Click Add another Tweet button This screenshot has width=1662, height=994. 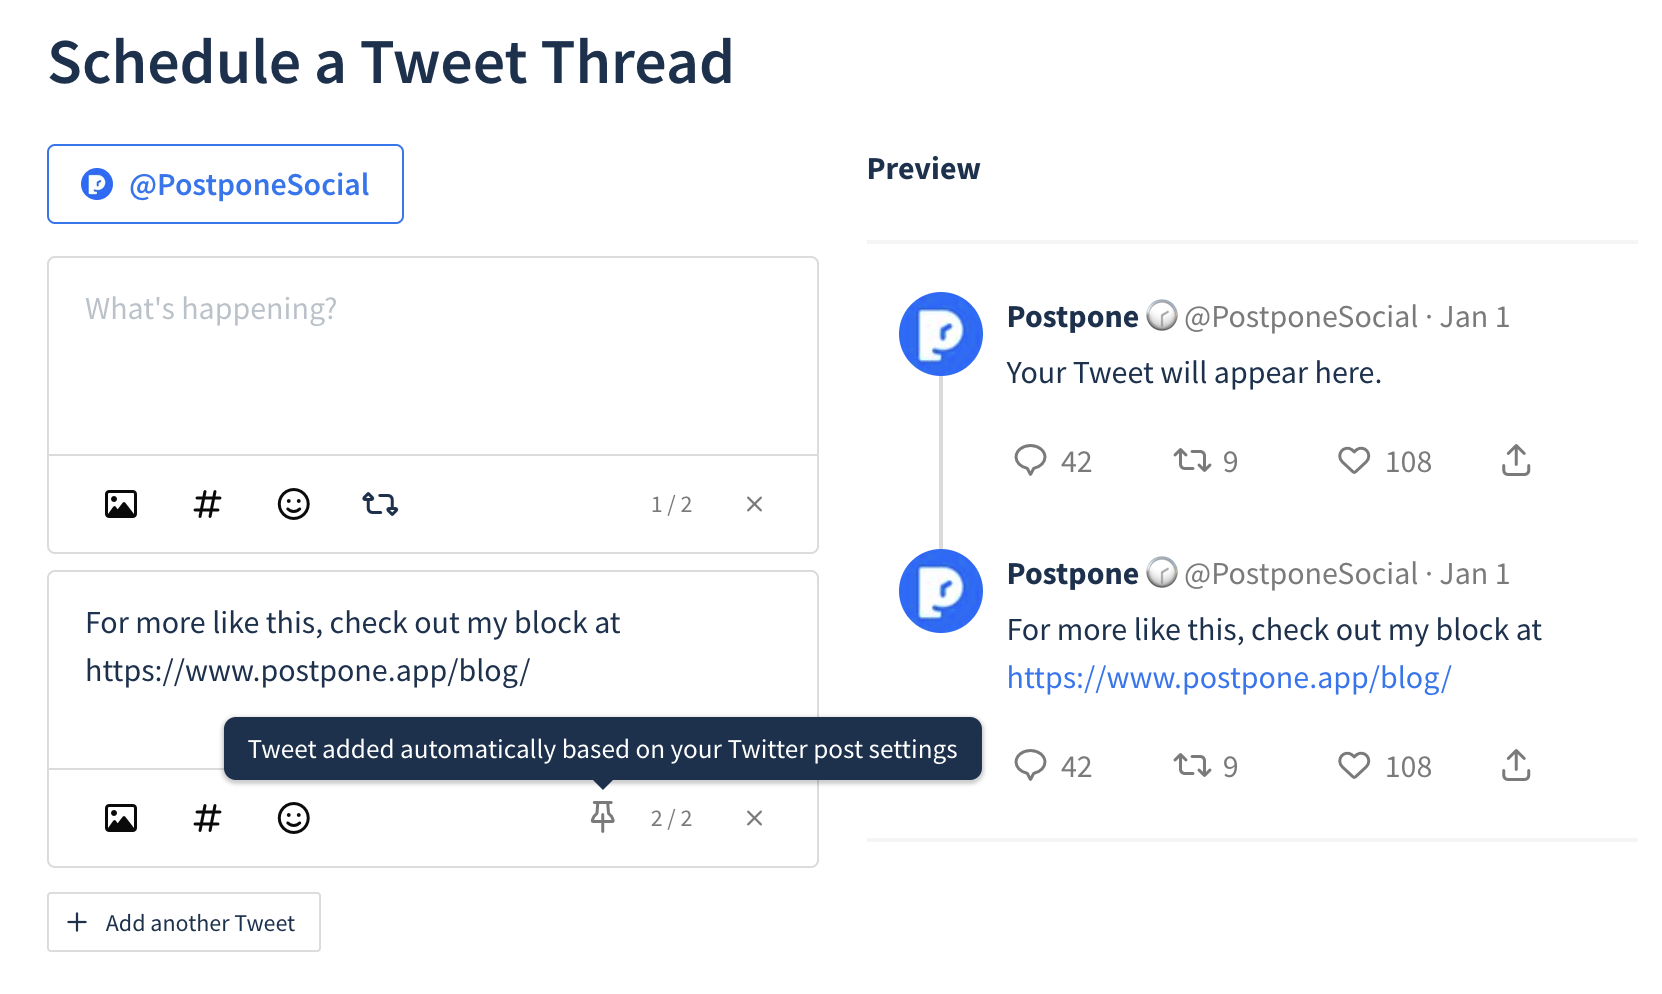point(184,922)
